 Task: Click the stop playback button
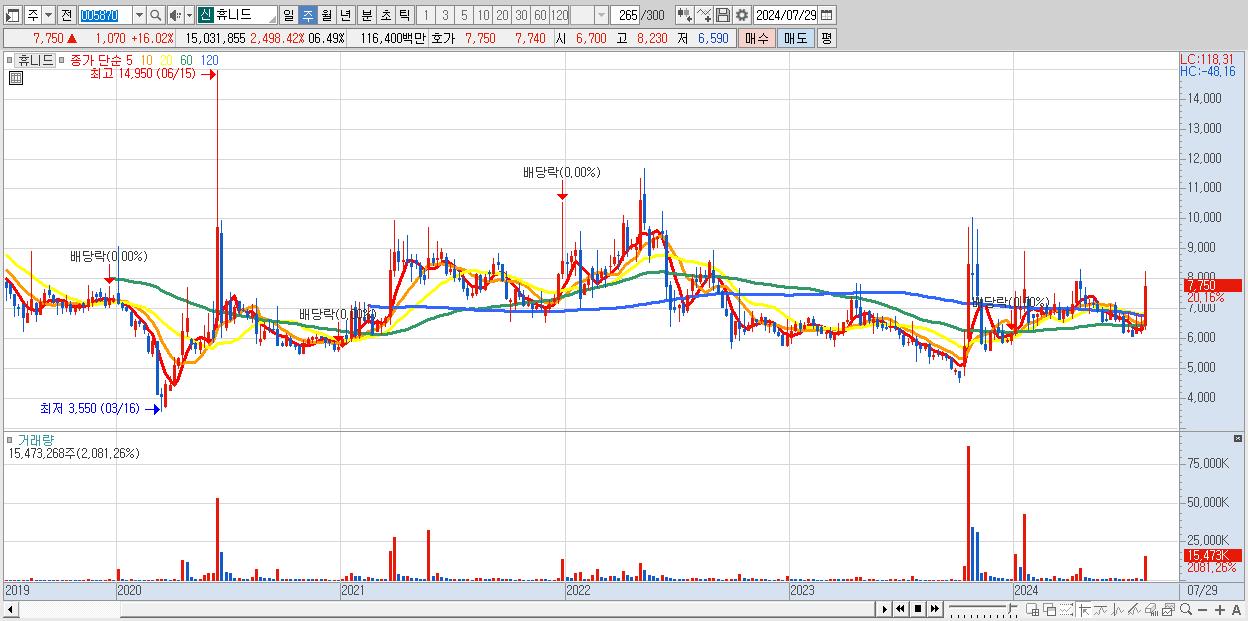(918, 609)
